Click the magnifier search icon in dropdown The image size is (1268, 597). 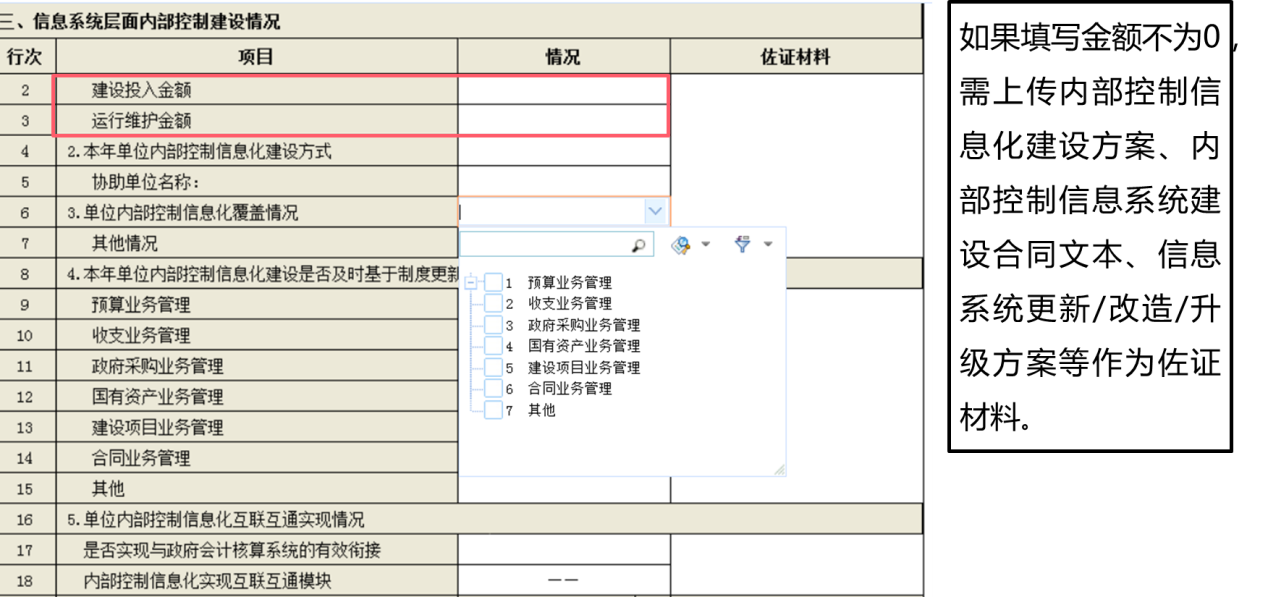(x=639, y=245)
